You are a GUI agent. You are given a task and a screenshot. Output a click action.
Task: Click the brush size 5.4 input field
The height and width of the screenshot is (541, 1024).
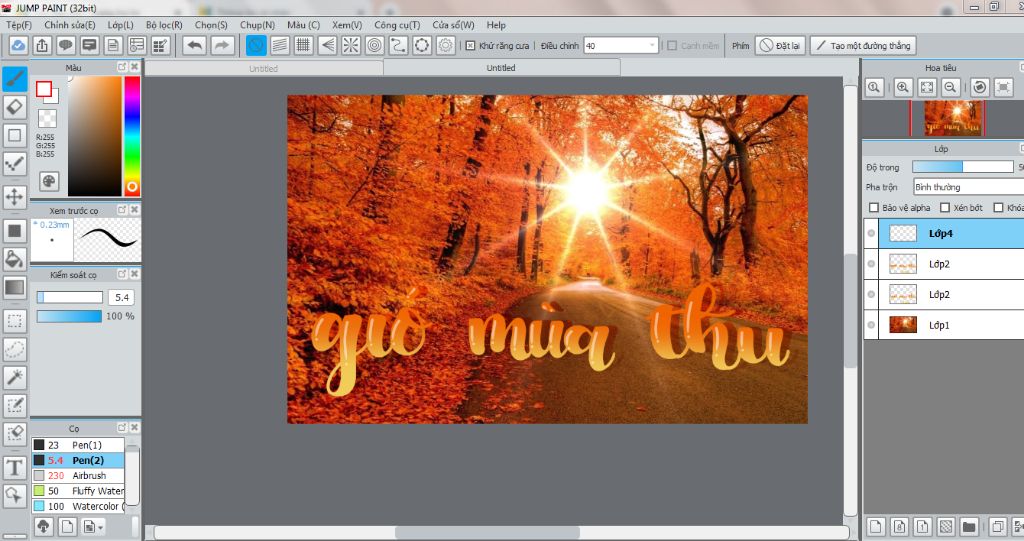tap(121, 297)
